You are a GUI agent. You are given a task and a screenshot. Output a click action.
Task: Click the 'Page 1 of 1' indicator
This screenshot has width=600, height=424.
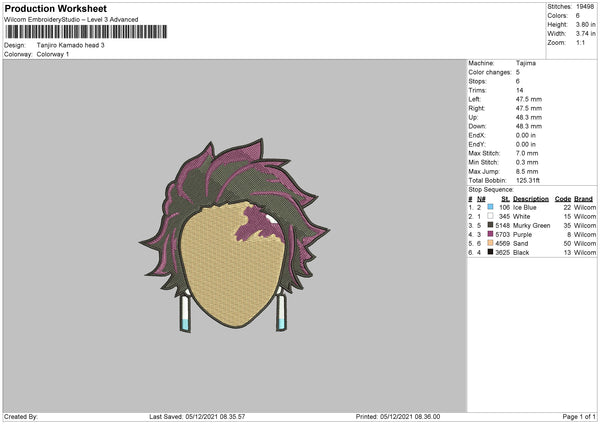coord(579,416)
